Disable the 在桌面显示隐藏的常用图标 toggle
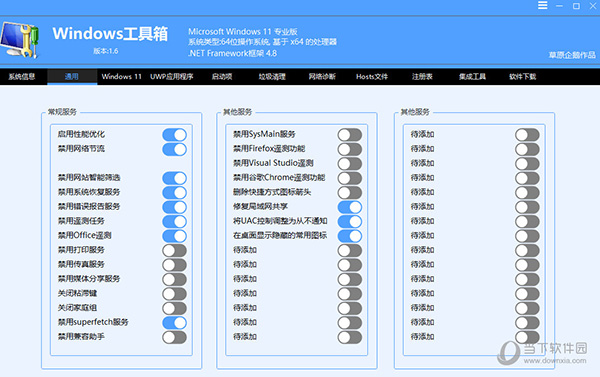 [350, 236]
